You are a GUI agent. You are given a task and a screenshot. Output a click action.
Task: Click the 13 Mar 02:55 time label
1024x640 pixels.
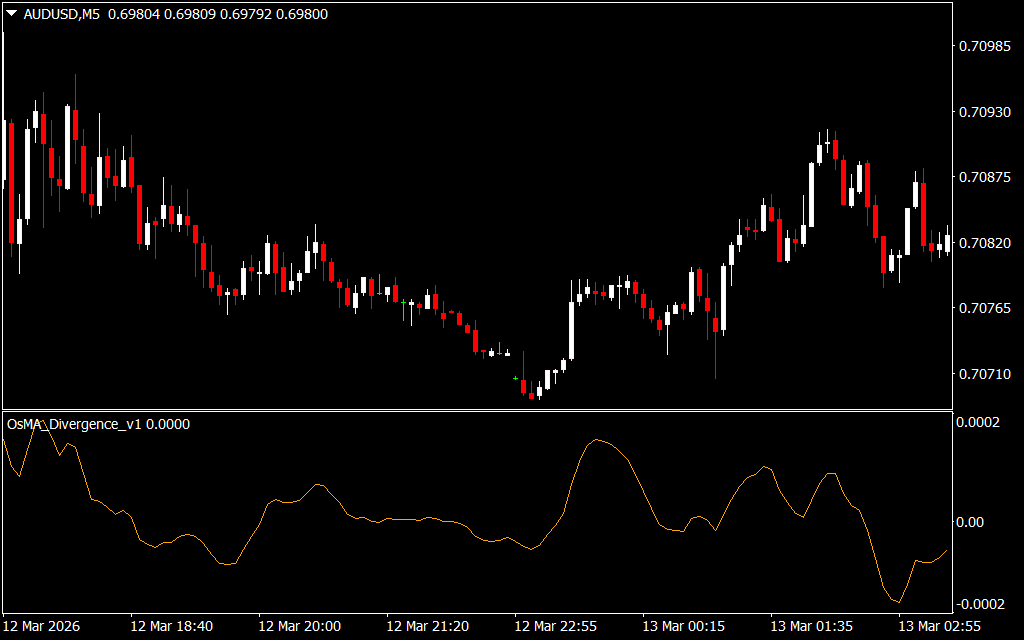[939, 626]
